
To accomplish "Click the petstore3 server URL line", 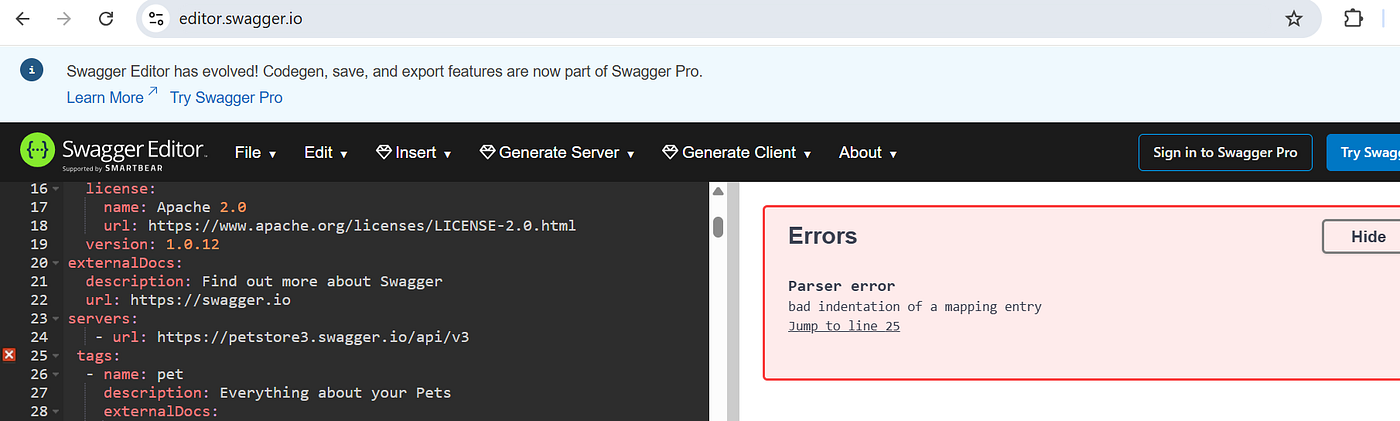I will click(283, 337).
